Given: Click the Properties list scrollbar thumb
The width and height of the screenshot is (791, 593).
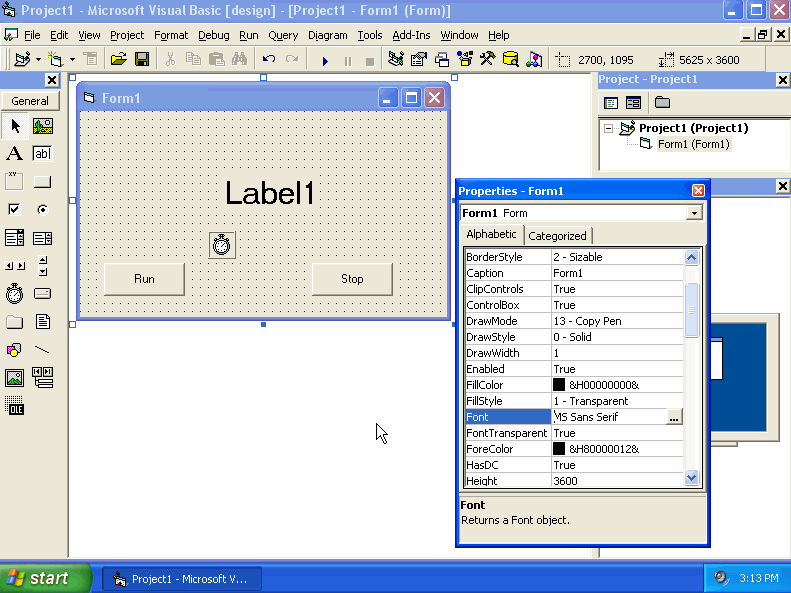Looking at the screenshot, I should pos(691,310).
